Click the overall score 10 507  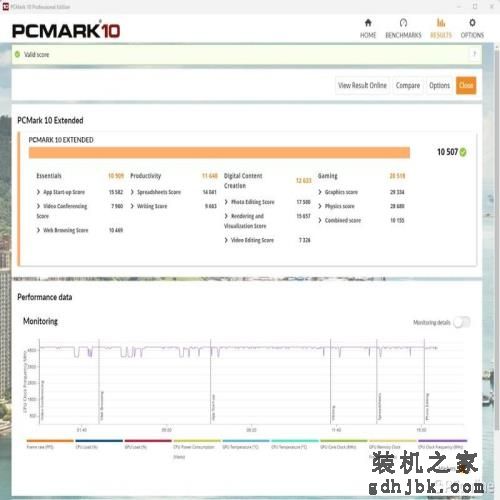click(x=447, y=152)
